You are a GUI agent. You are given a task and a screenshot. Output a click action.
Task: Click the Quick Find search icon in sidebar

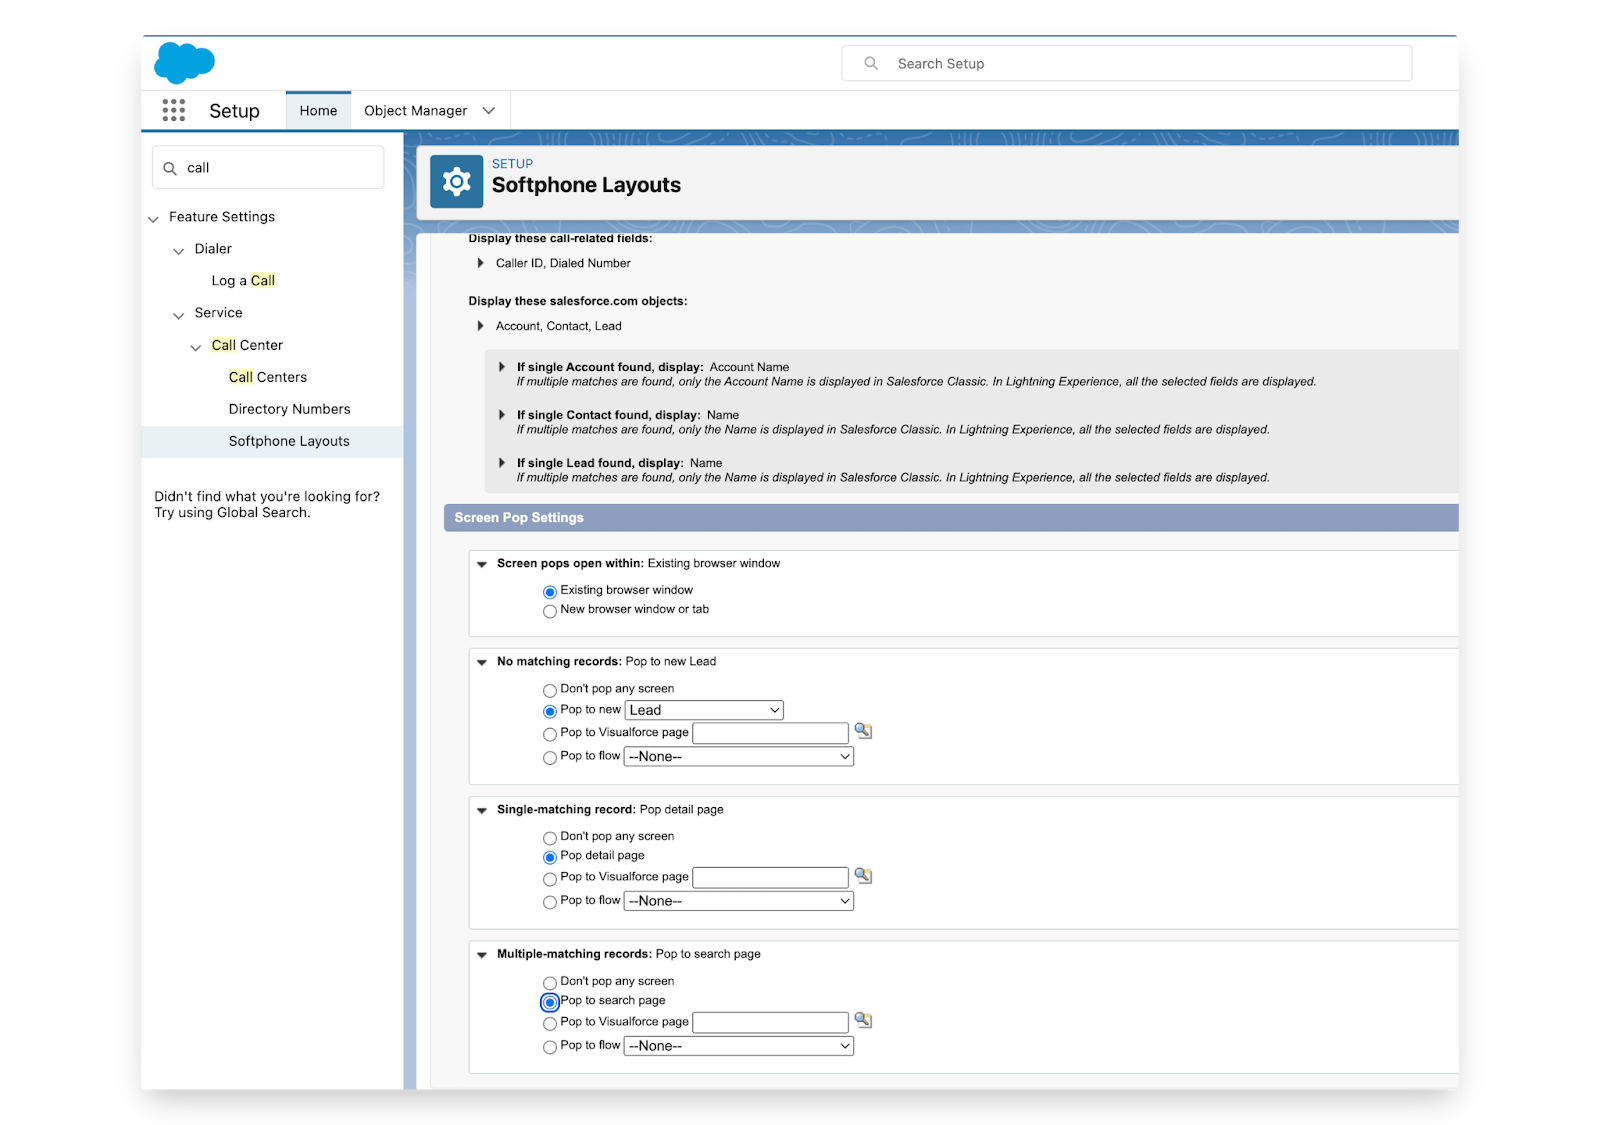pyautogui.click(x=170, y=168)
